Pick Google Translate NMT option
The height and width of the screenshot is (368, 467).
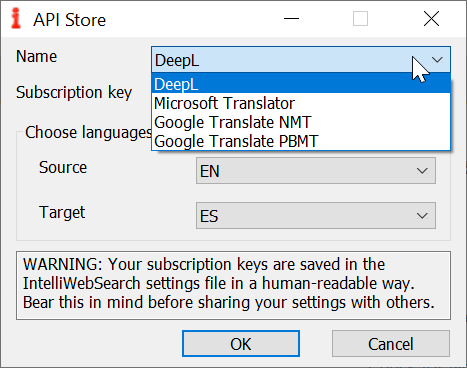coord(301,122)
